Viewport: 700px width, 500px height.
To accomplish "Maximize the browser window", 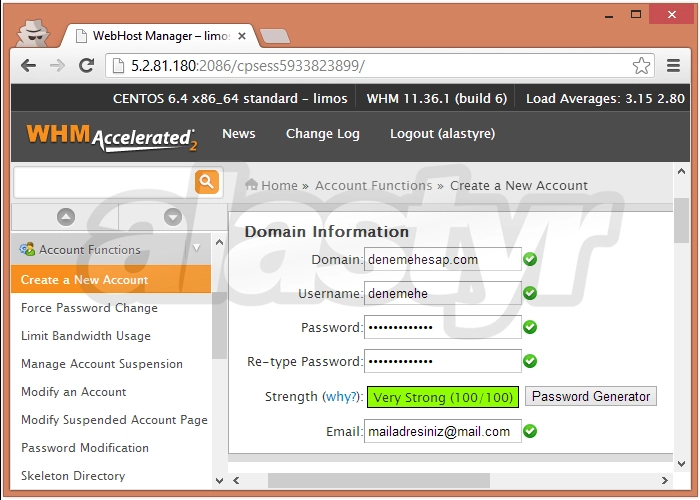I will tap(636, 15).
